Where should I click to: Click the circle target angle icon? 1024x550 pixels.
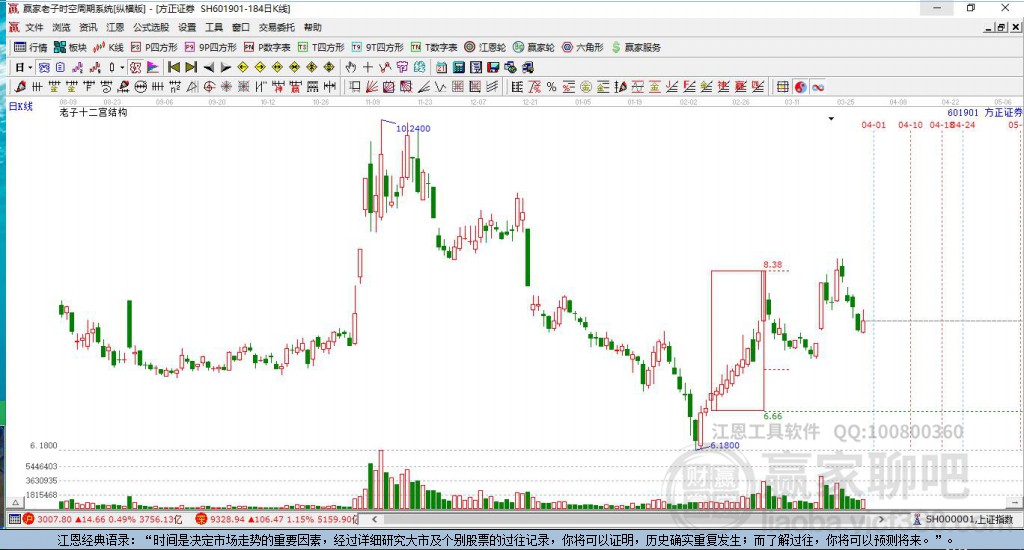pos(208,87)
